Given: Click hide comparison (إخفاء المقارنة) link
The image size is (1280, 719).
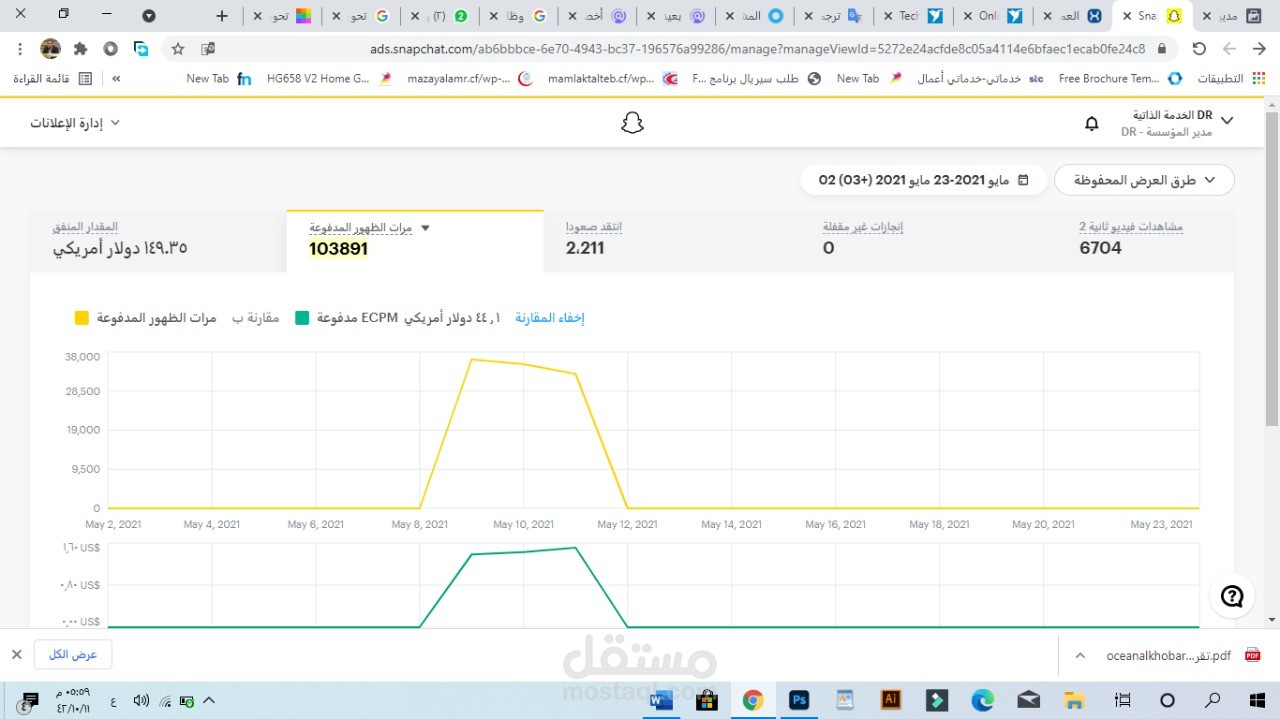Looking at the screenshot, I should pyautogui.click(x=549, y=318).
